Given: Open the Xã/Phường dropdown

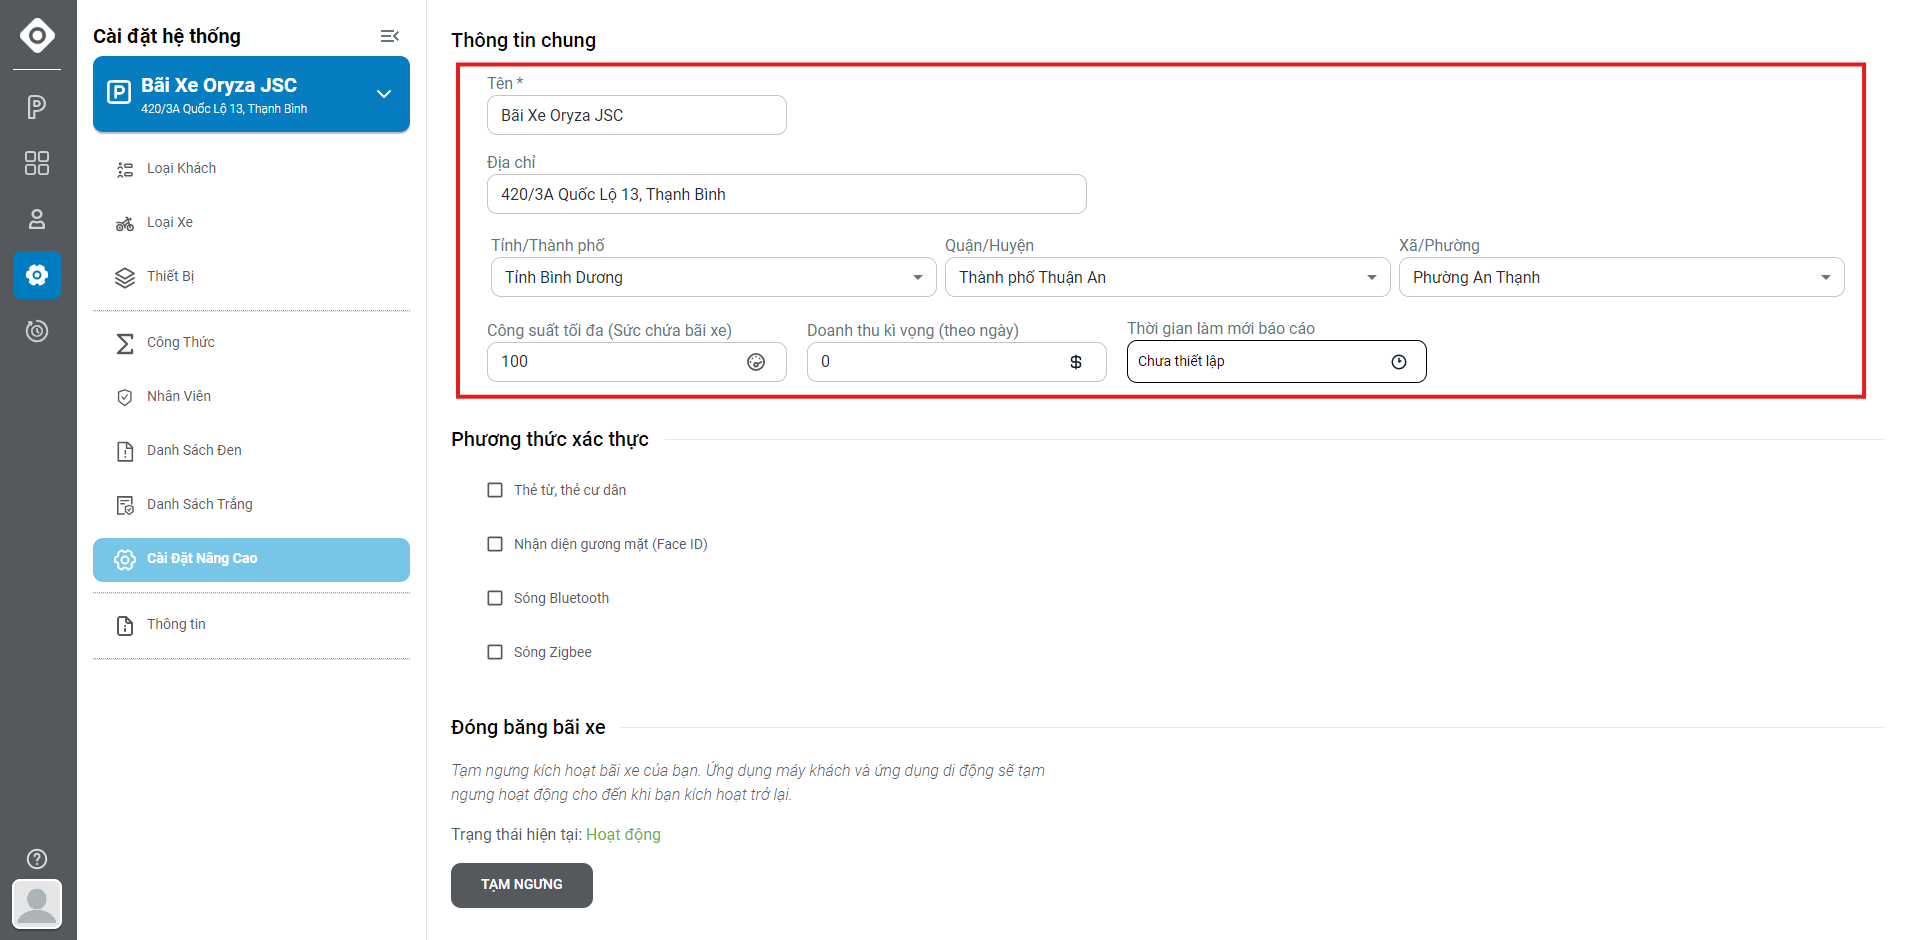Looking at the screenshot, I should 1622,277.
